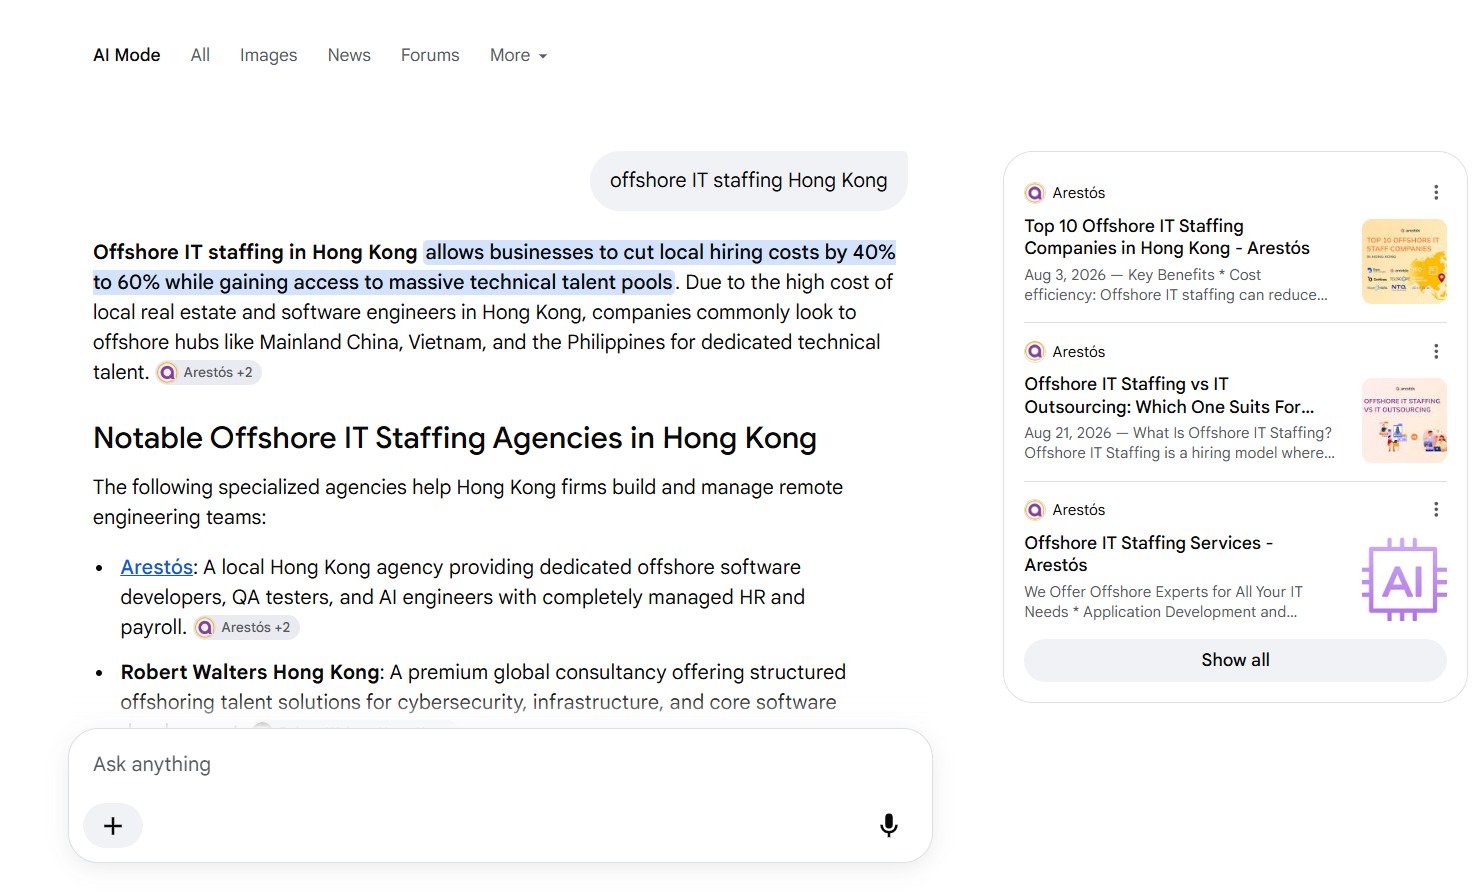Click the Show all sources button
1482x892 pixels.
point(1235,660)
